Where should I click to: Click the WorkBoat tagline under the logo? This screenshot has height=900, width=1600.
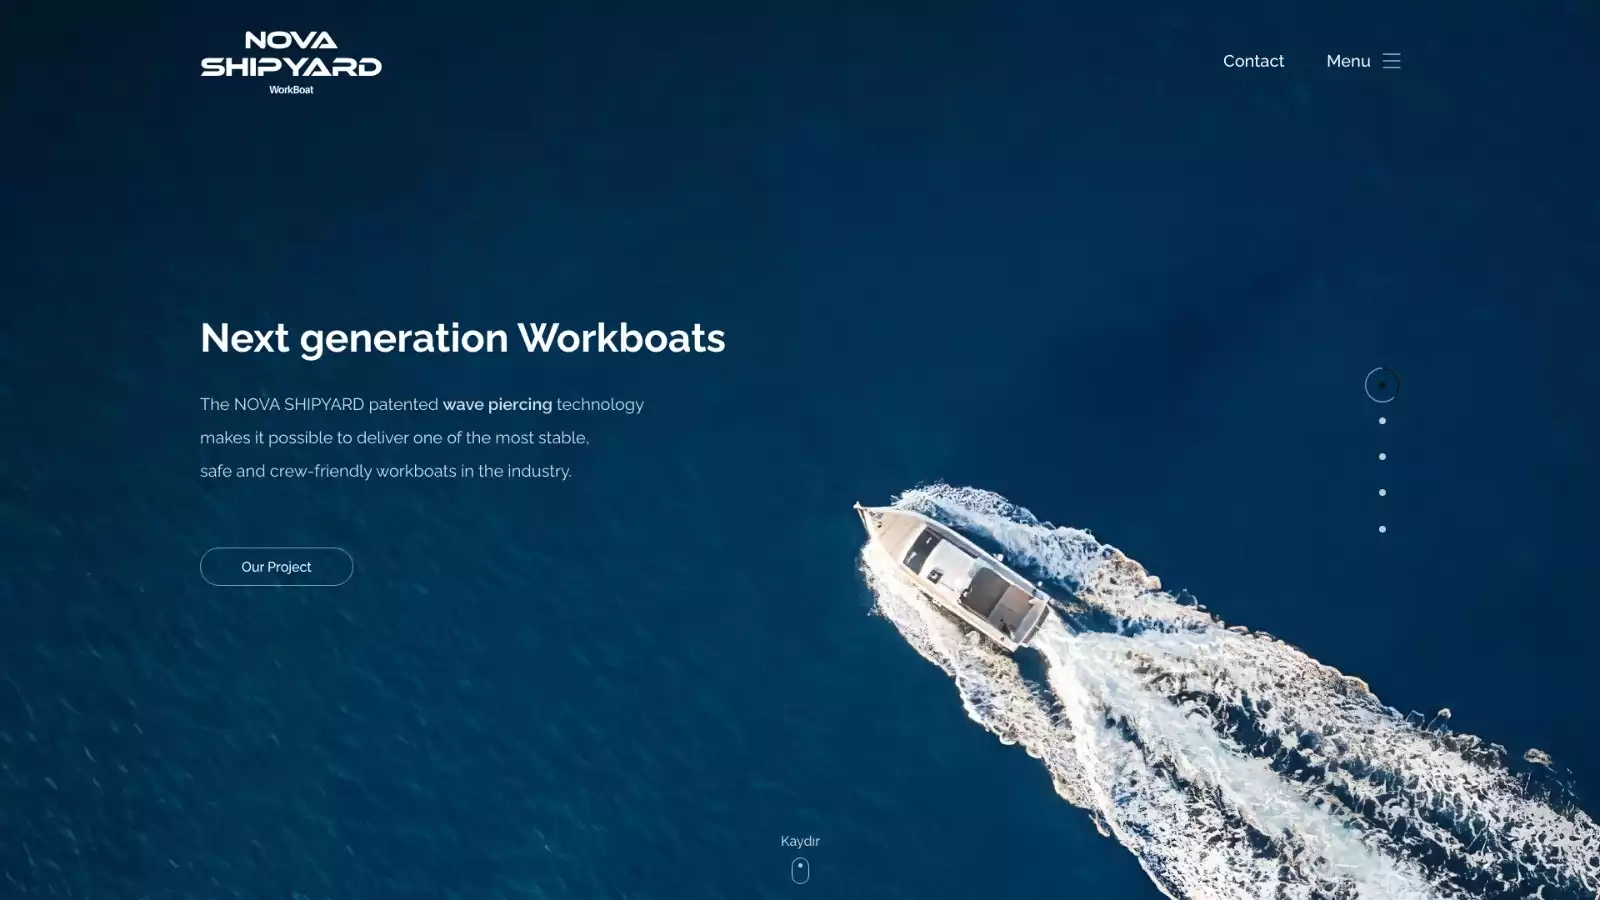[x=291, y=90]
